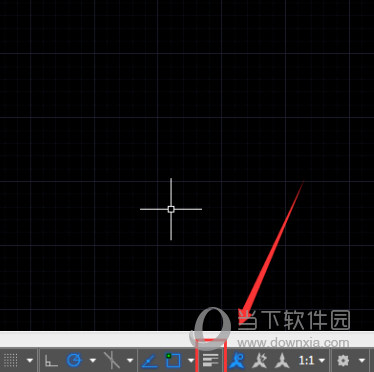Expand workspace switching dropdown arrow
This screenshot has width=374, height=372.
[362, 360]
